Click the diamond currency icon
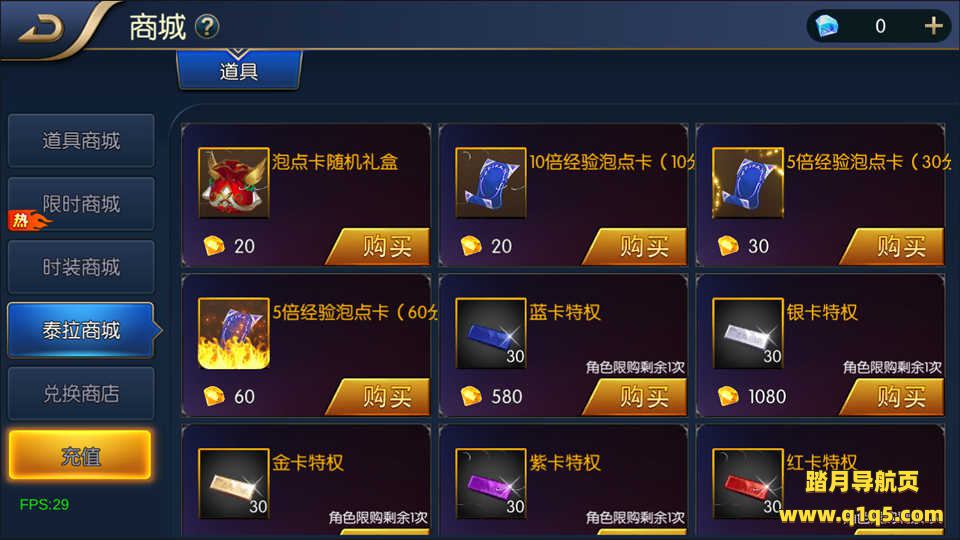This screenshot has width=960, height=540. point(827,26)
